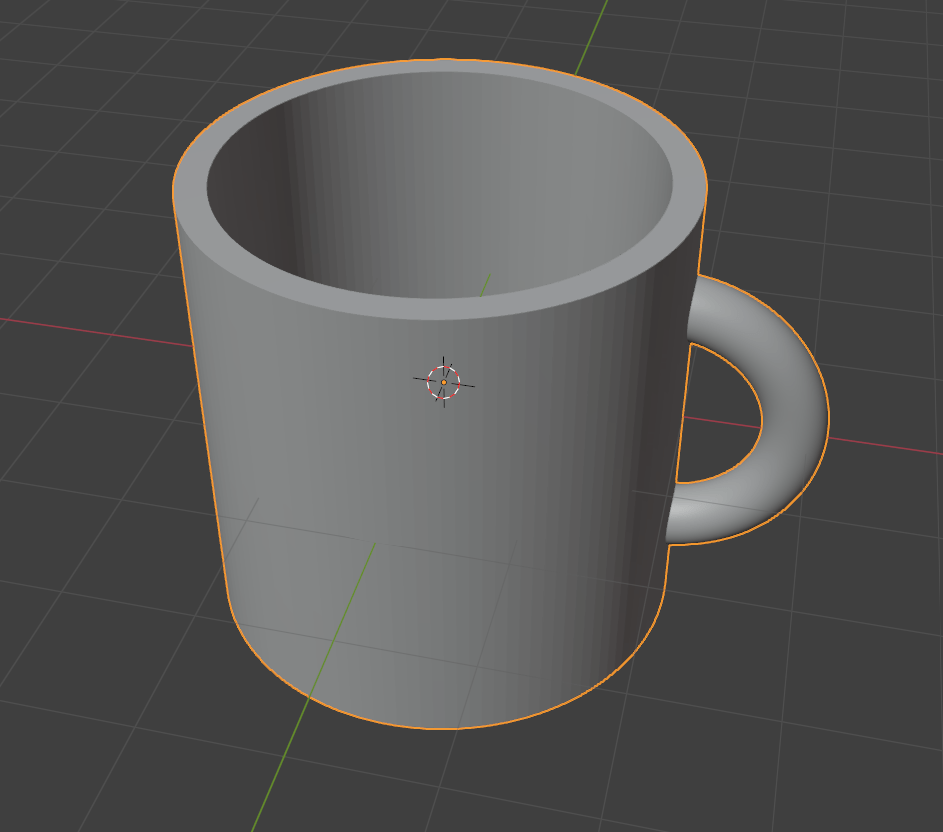Click the hole enclosed by the mug handle
943x832 pixels.
coord(720,420)
